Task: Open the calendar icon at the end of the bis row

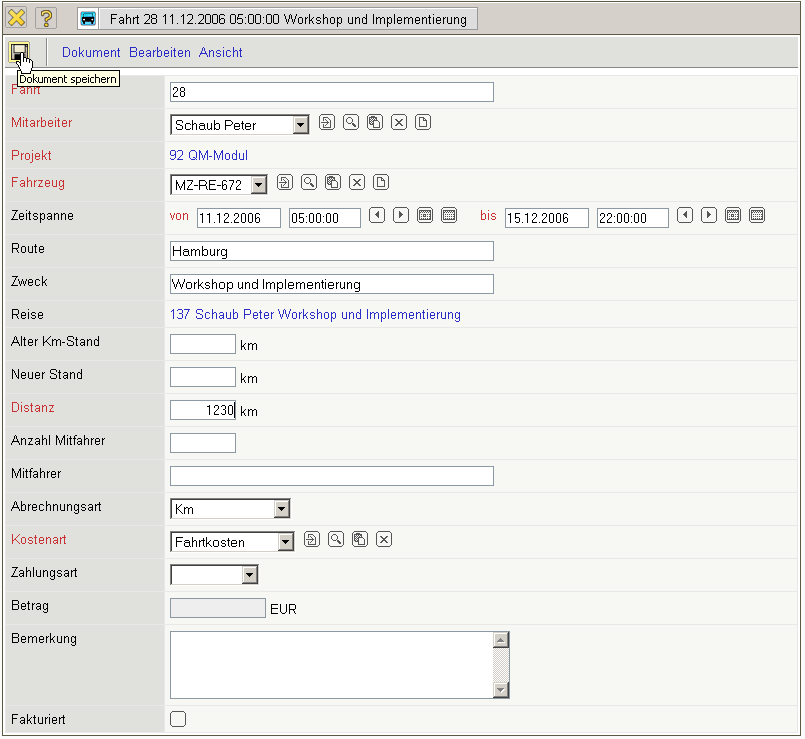Action: (x=757, y=216)
